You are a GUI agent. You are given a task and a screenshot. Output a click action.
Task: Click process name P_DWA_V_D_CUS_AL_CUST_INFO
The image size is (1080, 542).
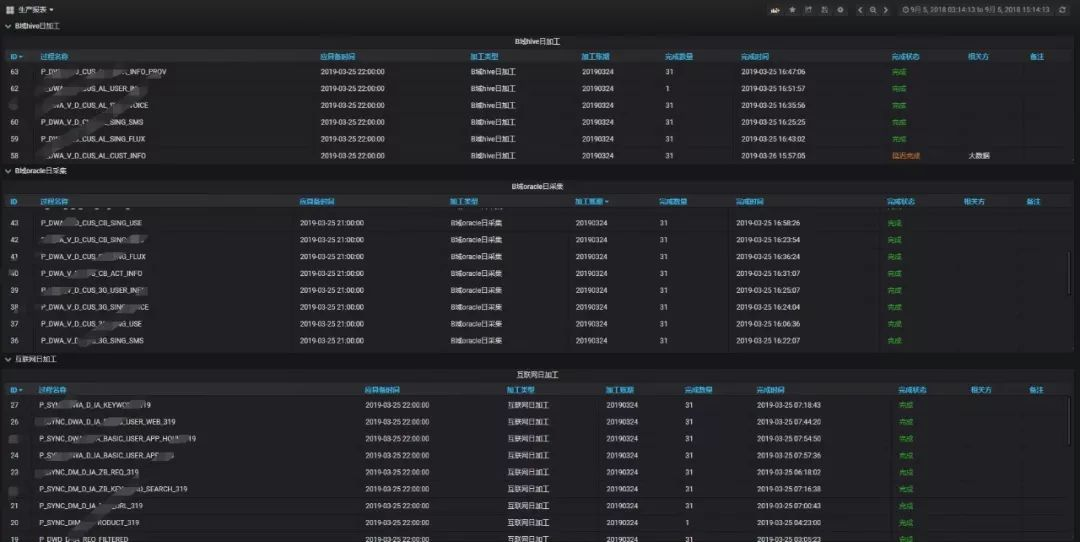(x=93, y=156)
